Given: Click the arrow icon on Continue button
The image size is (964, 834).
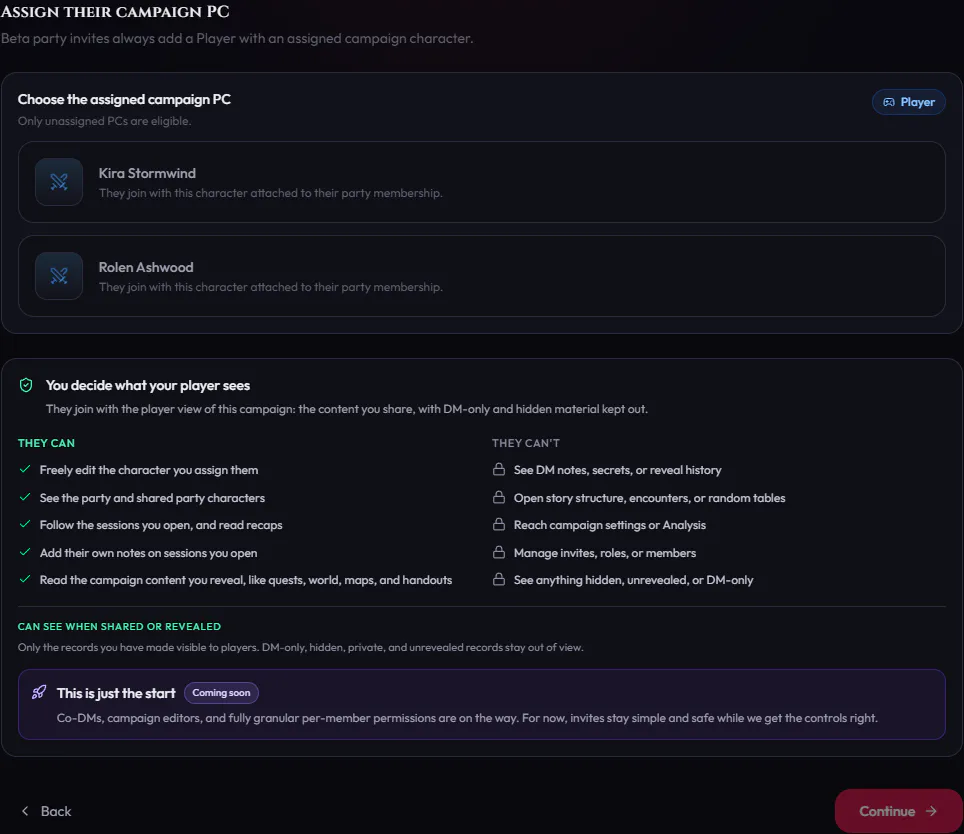Looking at the screenshot, I should 931,811.
